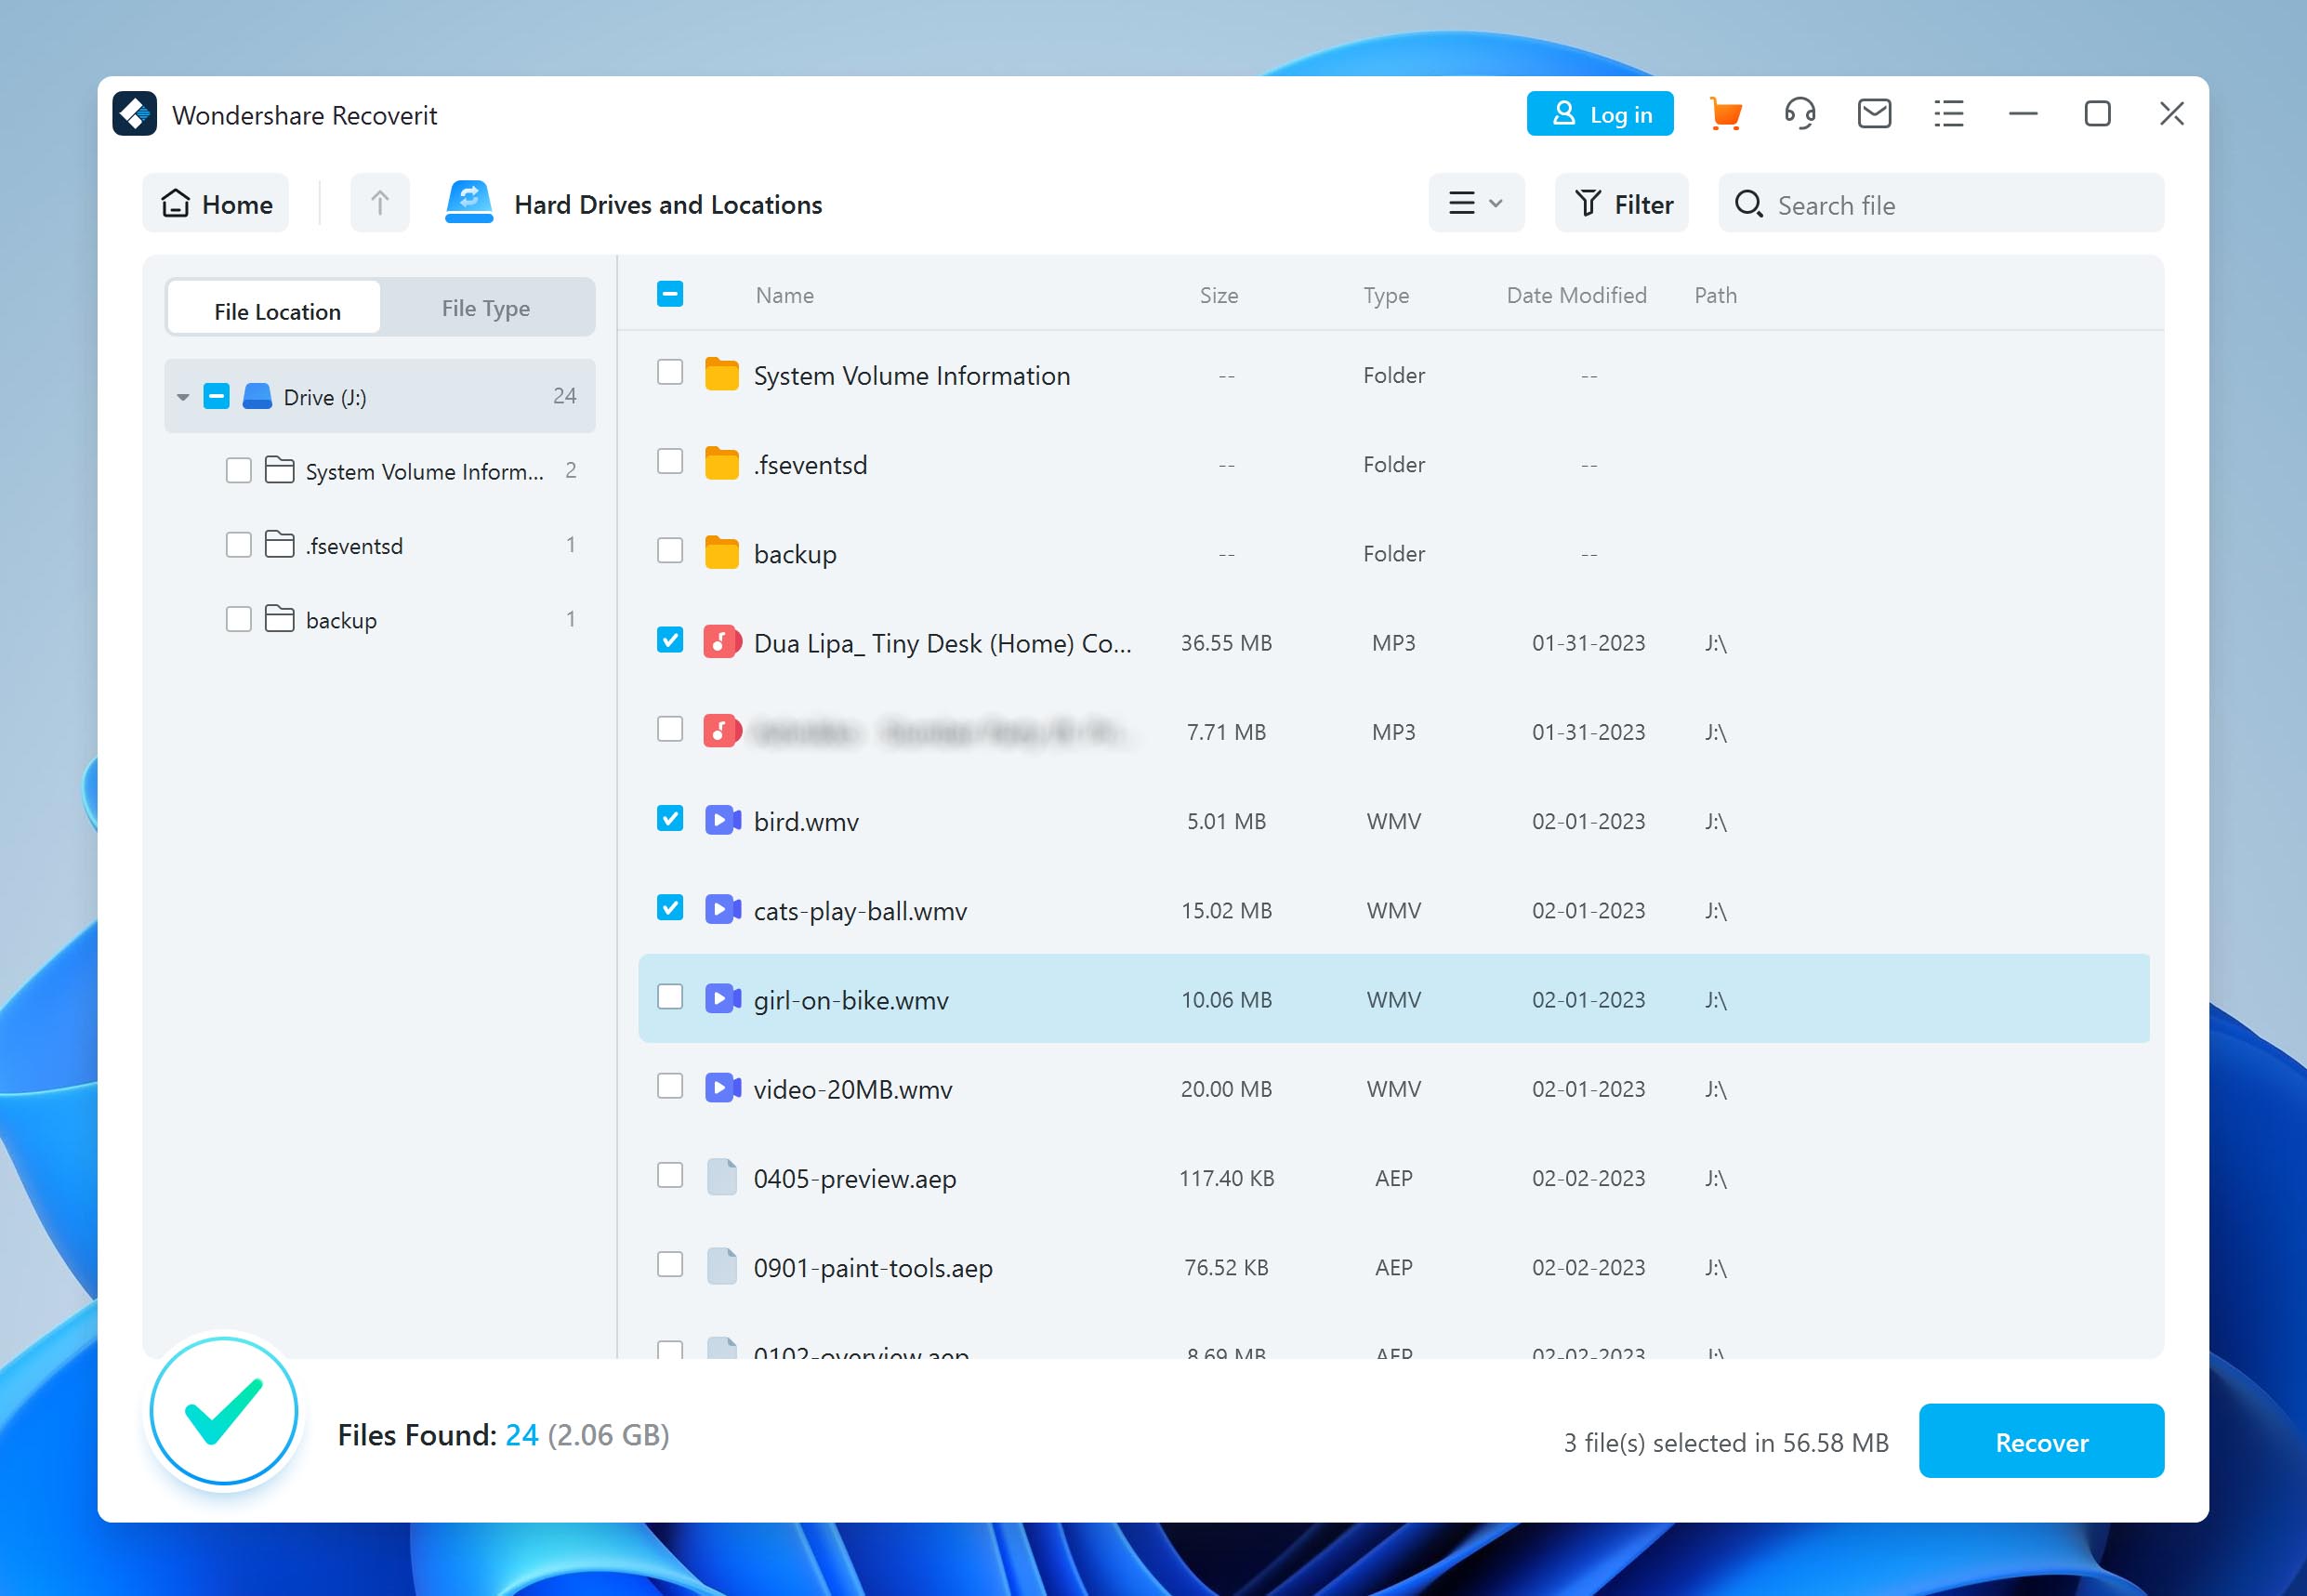Viewport: 2307px width, 1596px height.
Task: Open the headset support icon
Action: tap(1799, 114)
